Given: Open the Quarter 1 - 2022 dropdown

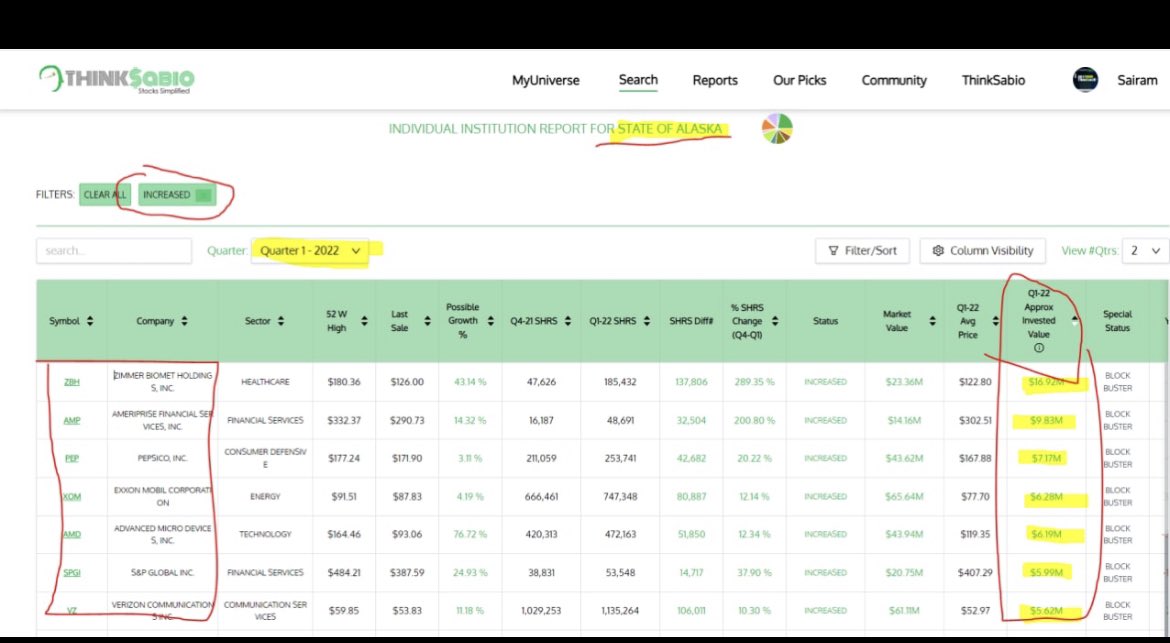Looking at the screenshot, I should click(310, 251).
